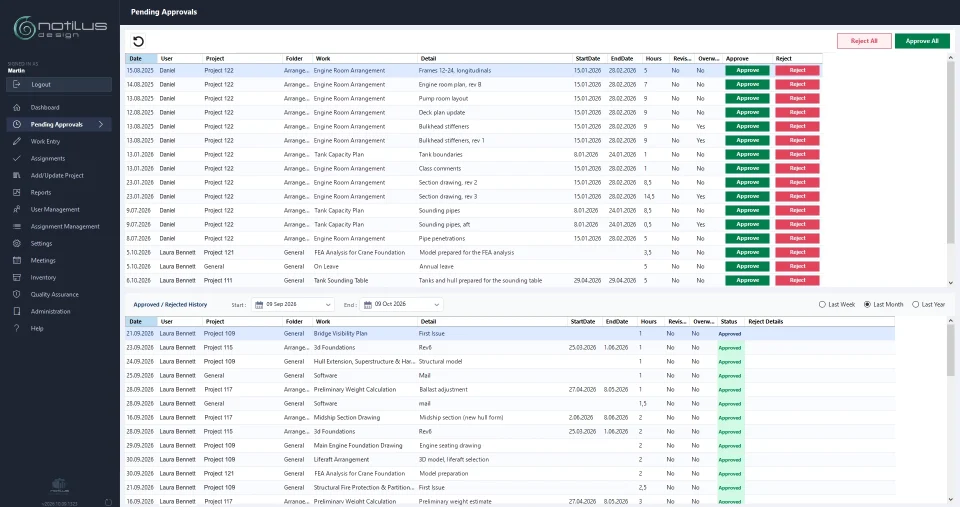Click the Meetings calendar icon
Screen dimensions: 960x507
click(17, 260)
